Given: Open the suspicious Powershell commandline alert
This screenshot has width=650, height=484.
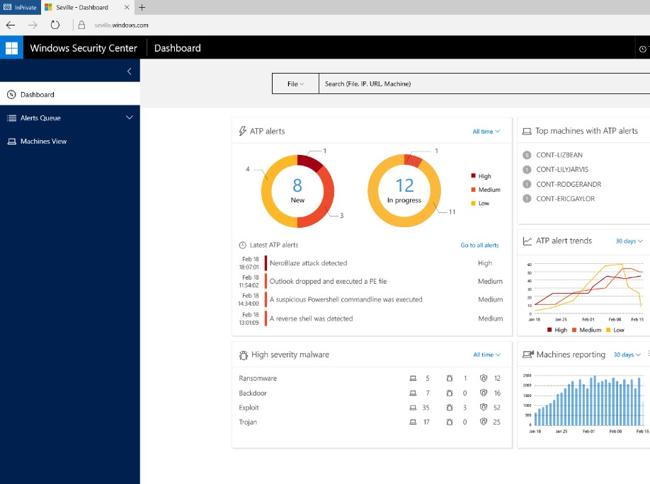Looking at the screenshot, I should pos(346,300).
